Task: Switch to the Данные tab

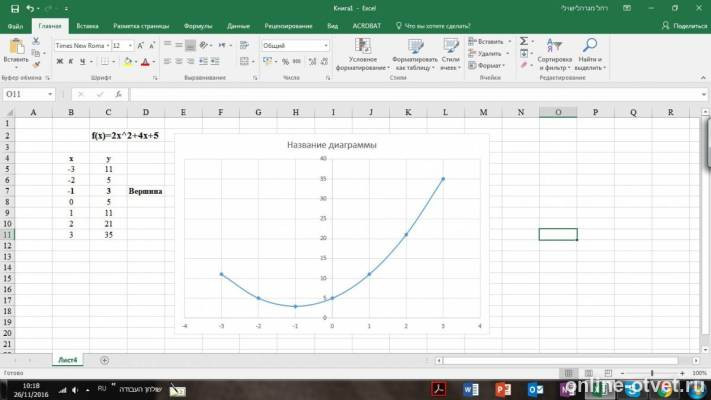Action: click(239, 26)
